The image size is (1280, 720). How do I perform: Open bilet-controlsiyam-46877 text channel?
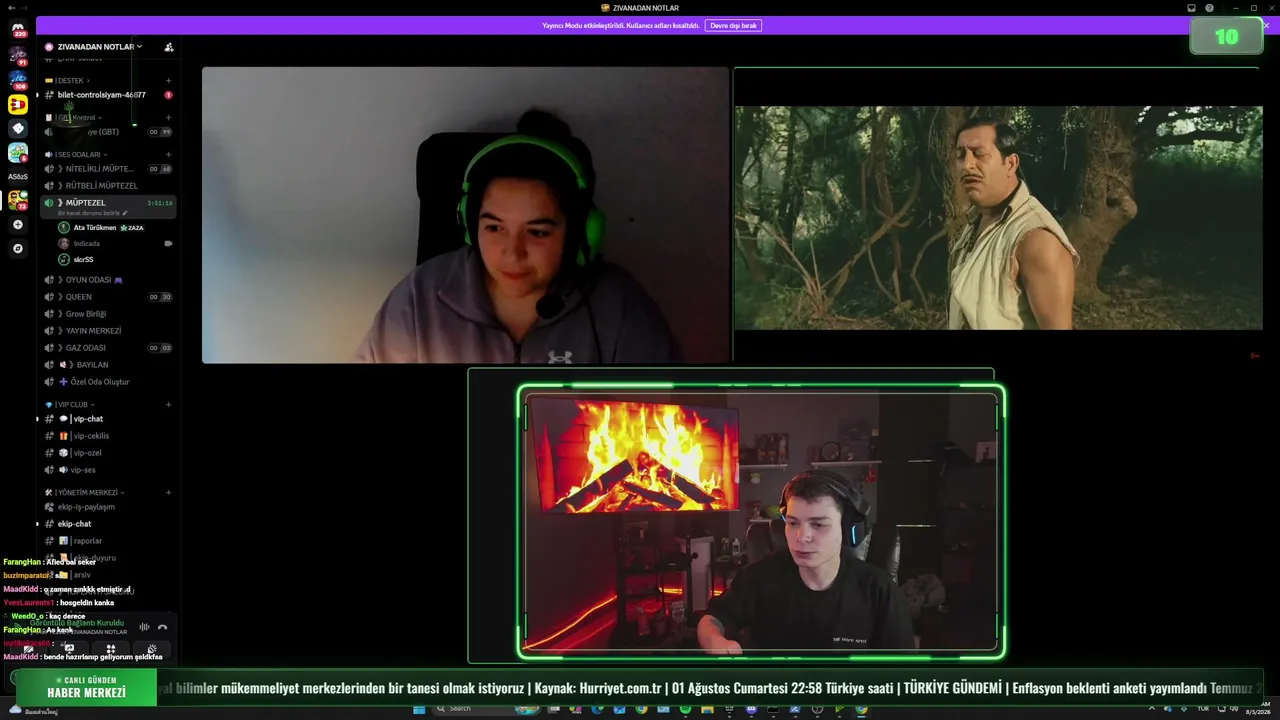(108, 95)
